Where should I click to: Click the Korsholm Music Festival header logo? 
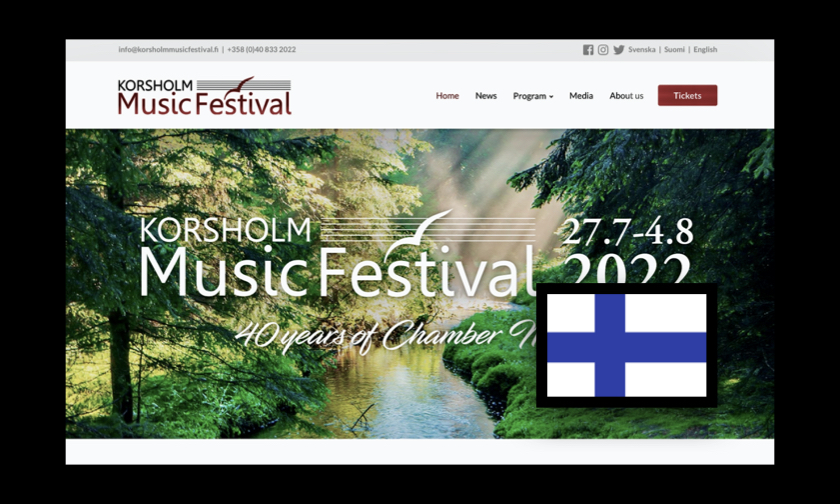coord(204,96)
